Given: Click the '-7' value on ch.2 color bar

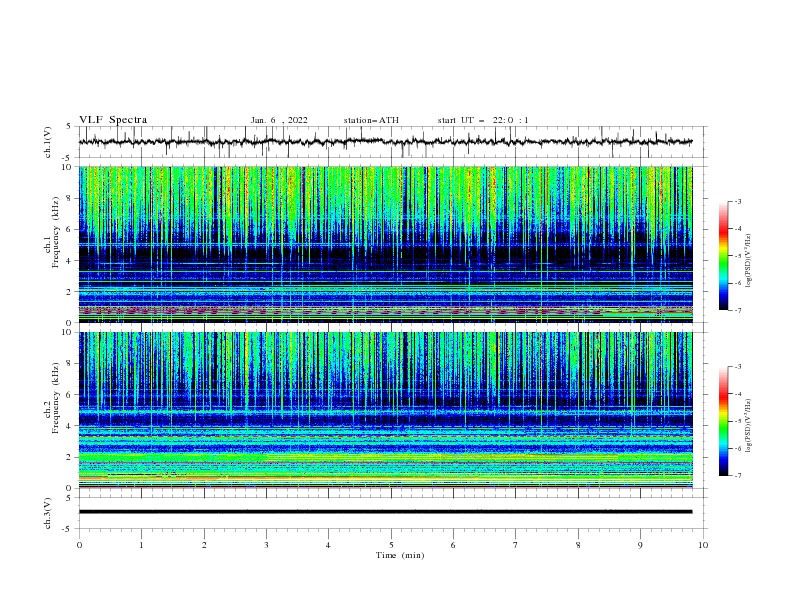Looking at the screenshot, I should [737, 475].
